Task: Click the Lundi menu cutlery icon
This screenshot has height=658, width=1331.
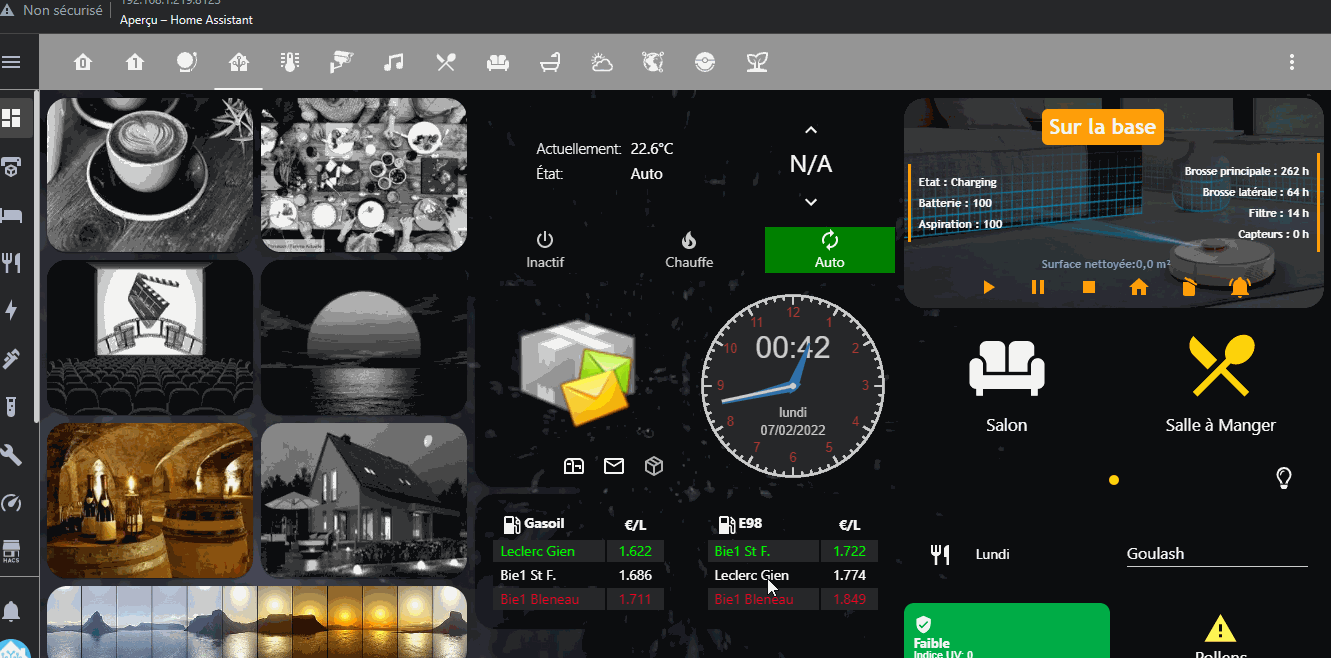Action: click(940, 554)
